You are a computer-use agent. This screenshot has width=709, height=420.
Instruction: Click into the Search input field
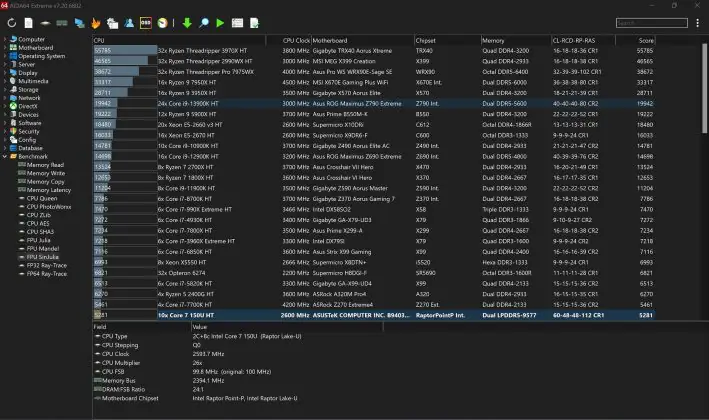(x=652, y=23)
